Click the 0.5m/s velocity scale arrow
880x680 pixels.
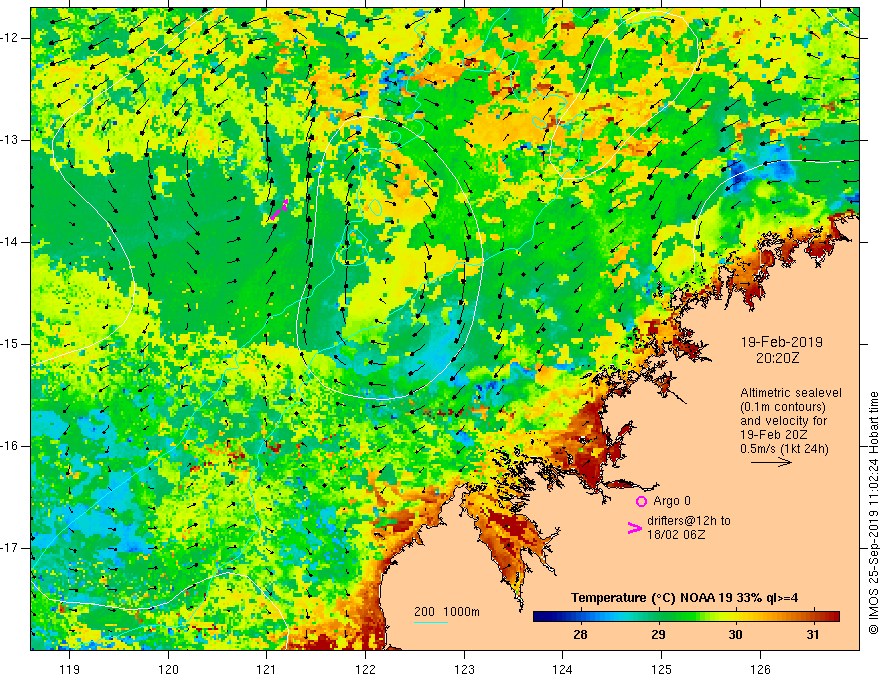(x=771, y=462)
